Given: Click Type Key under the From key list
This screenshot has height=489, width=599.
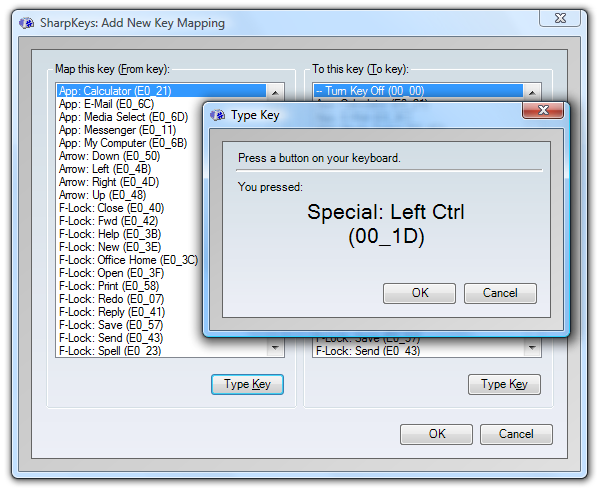Looking at the screenshot, I should tap(247, 384).
